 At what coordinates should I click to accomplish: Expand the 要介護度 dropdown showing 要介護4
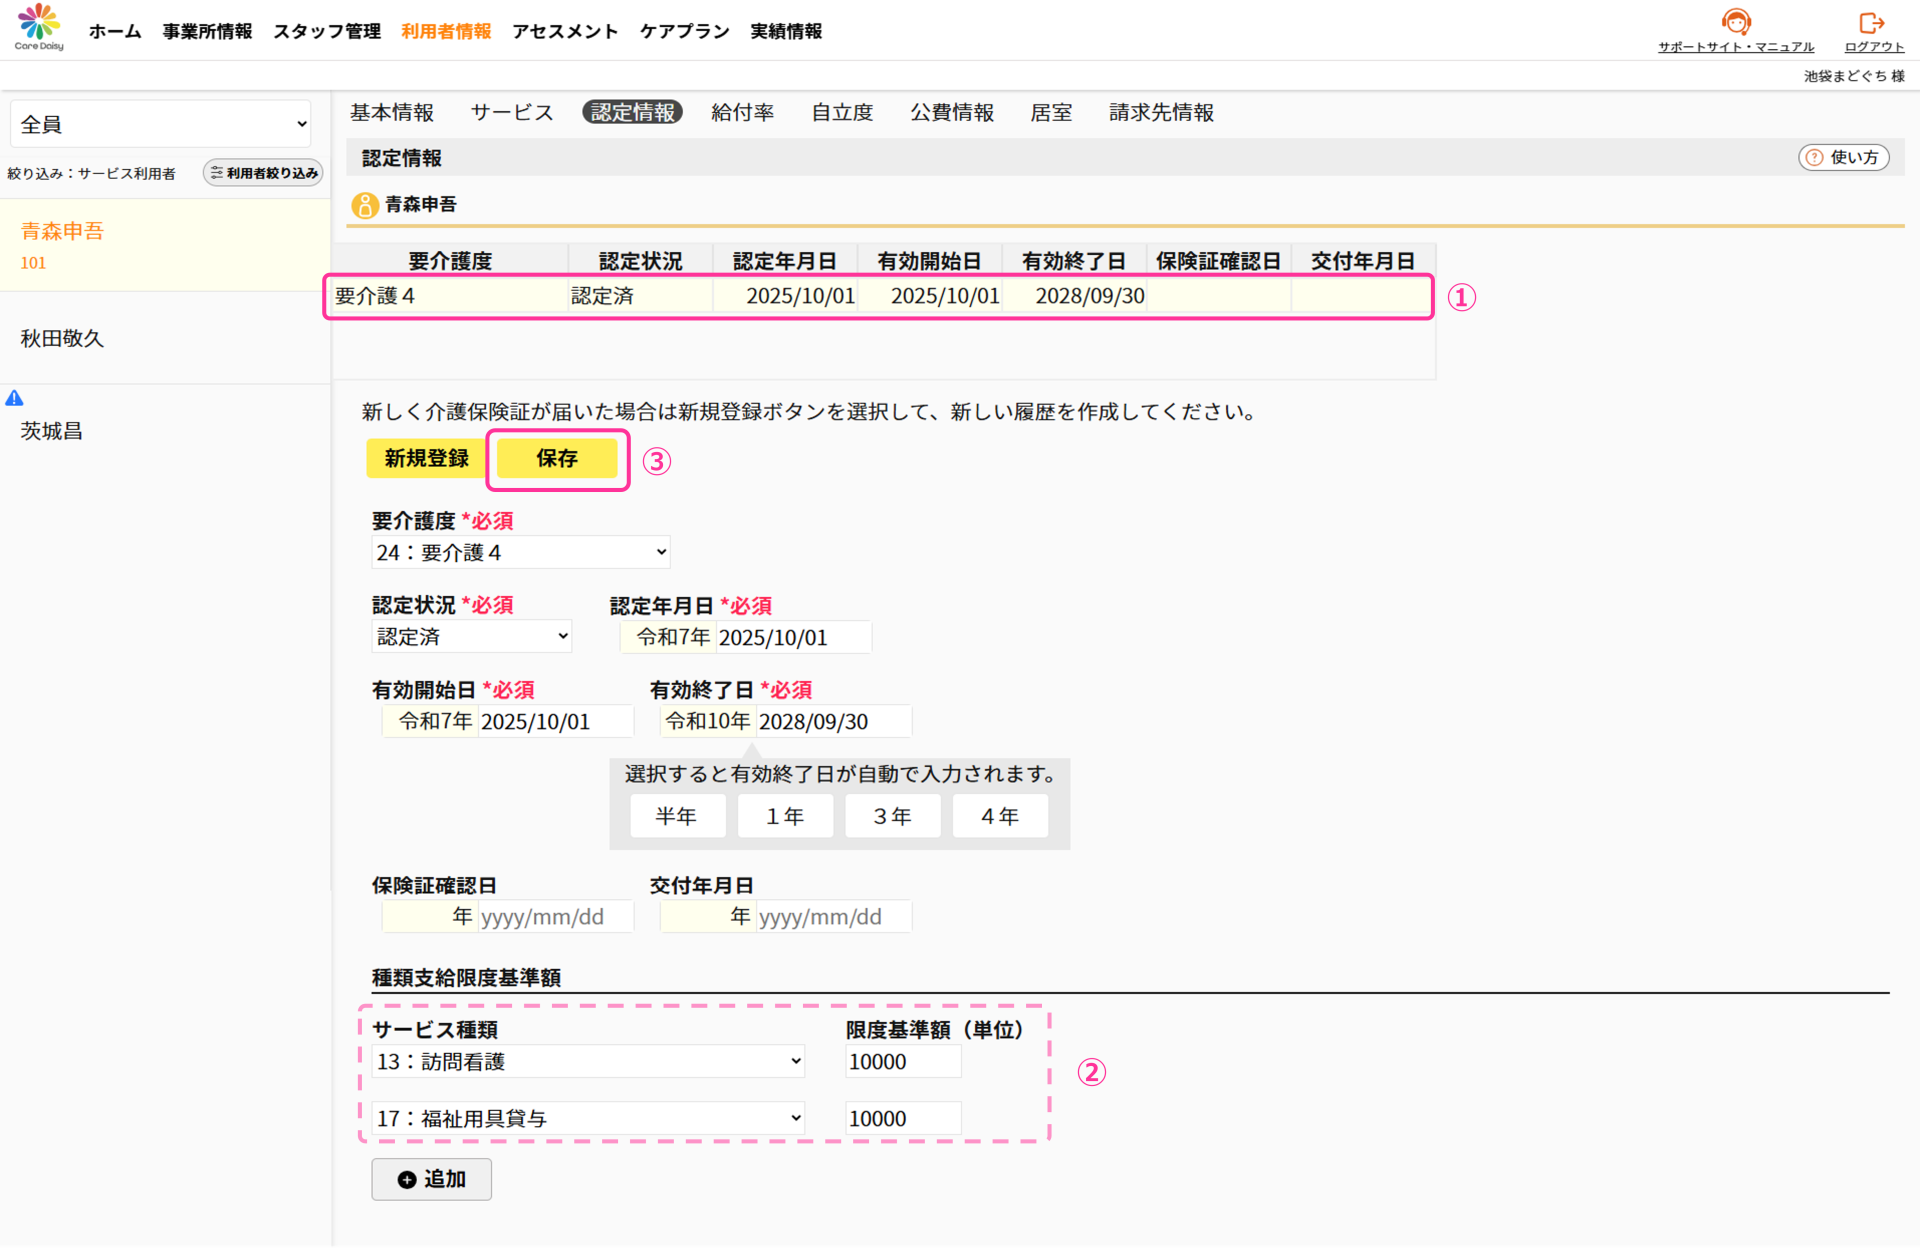point(520,552)
